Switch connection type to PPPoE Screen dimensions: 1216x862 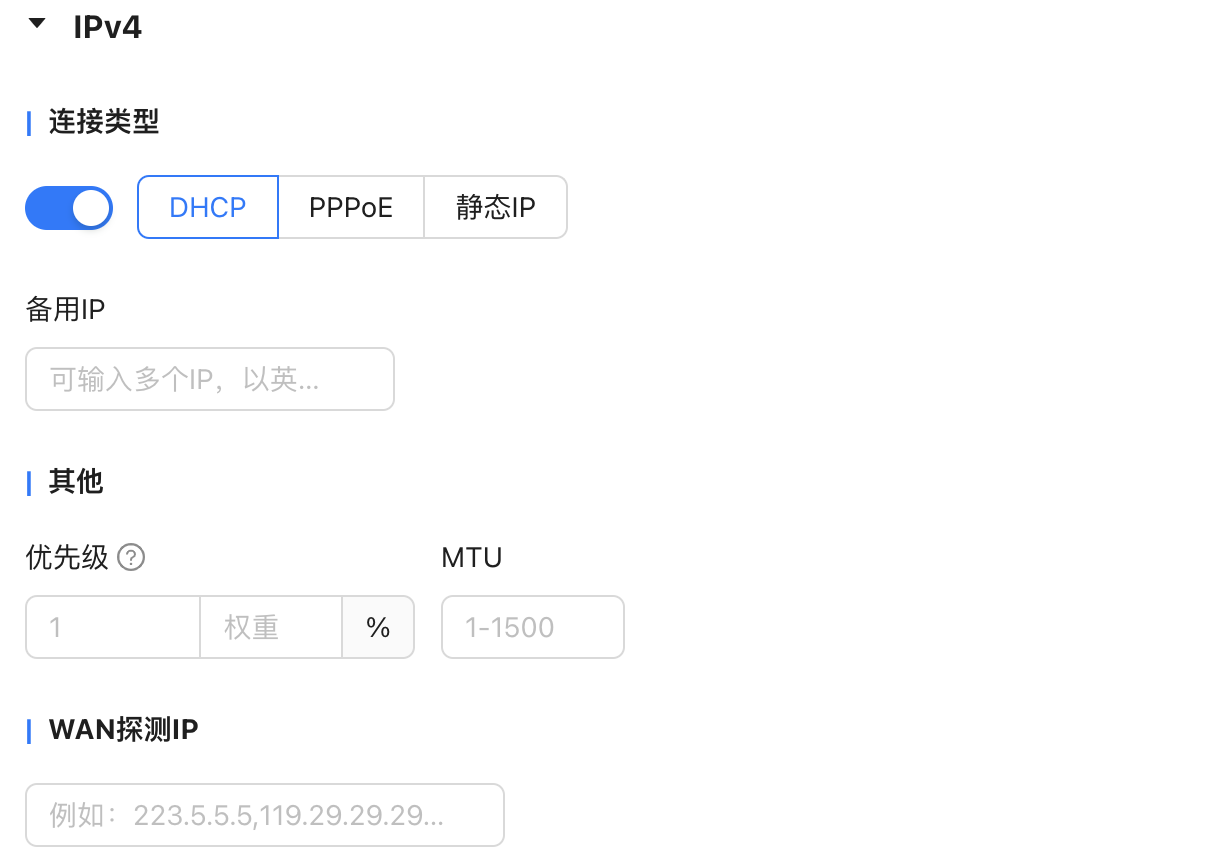point(351,208)
